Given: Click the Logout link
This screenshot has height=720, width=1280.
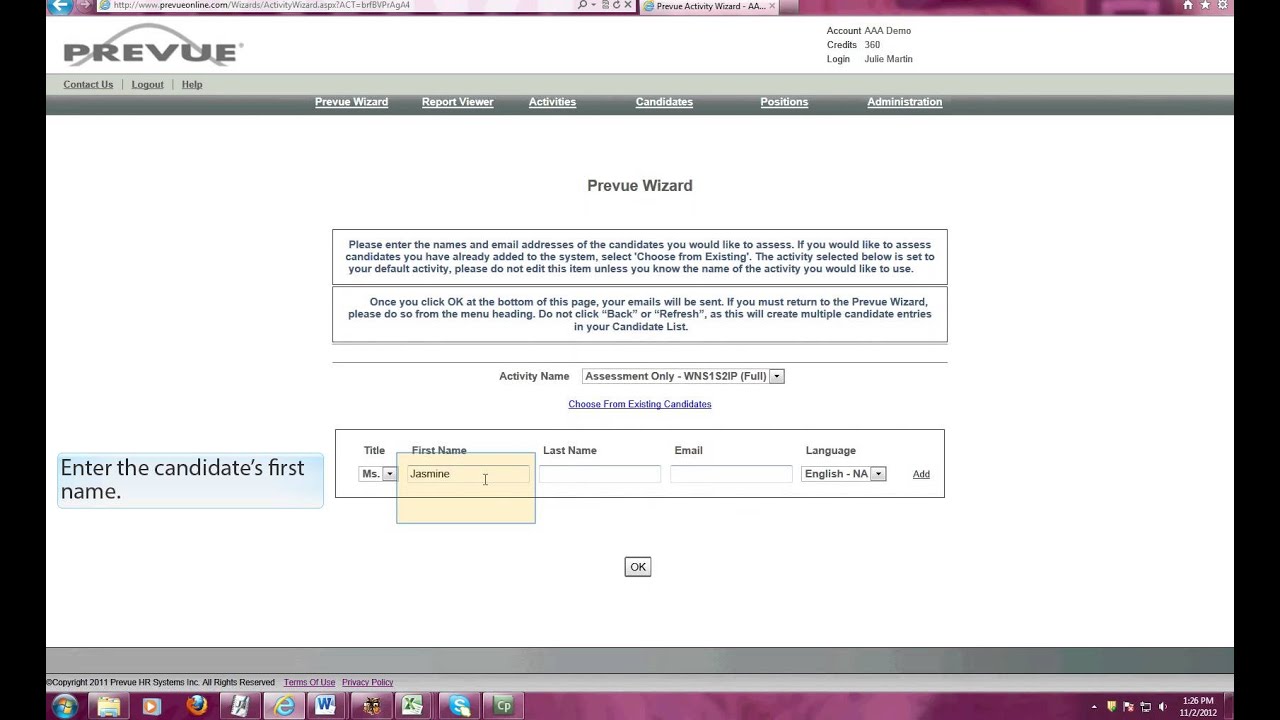Looking at the screenshot, I should coord(147,85).
